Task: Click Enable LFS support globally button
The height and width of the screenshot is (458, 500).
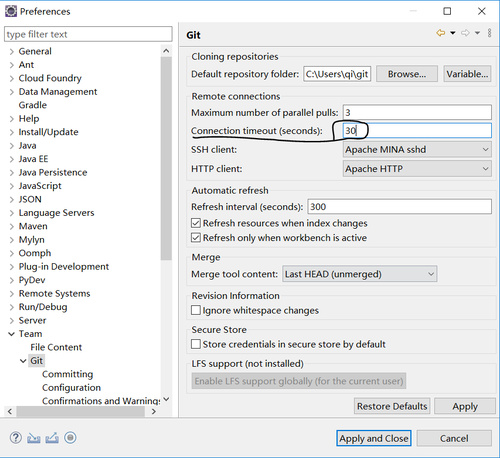Action: (299, 381)
